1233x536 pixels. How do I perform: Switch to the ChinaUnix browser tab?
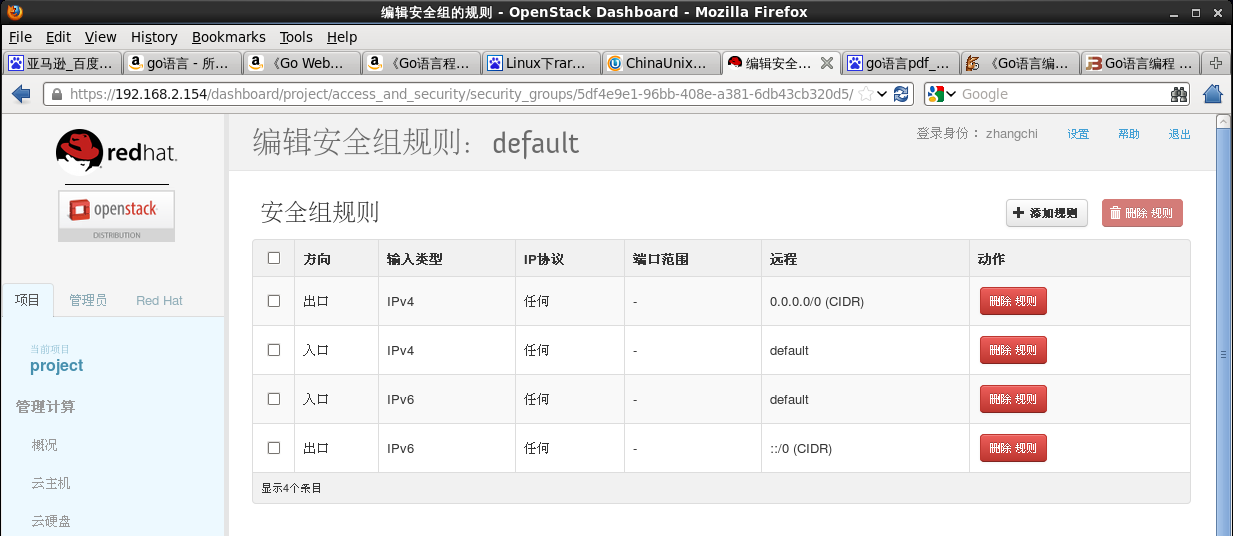click(x=662, y=63)
